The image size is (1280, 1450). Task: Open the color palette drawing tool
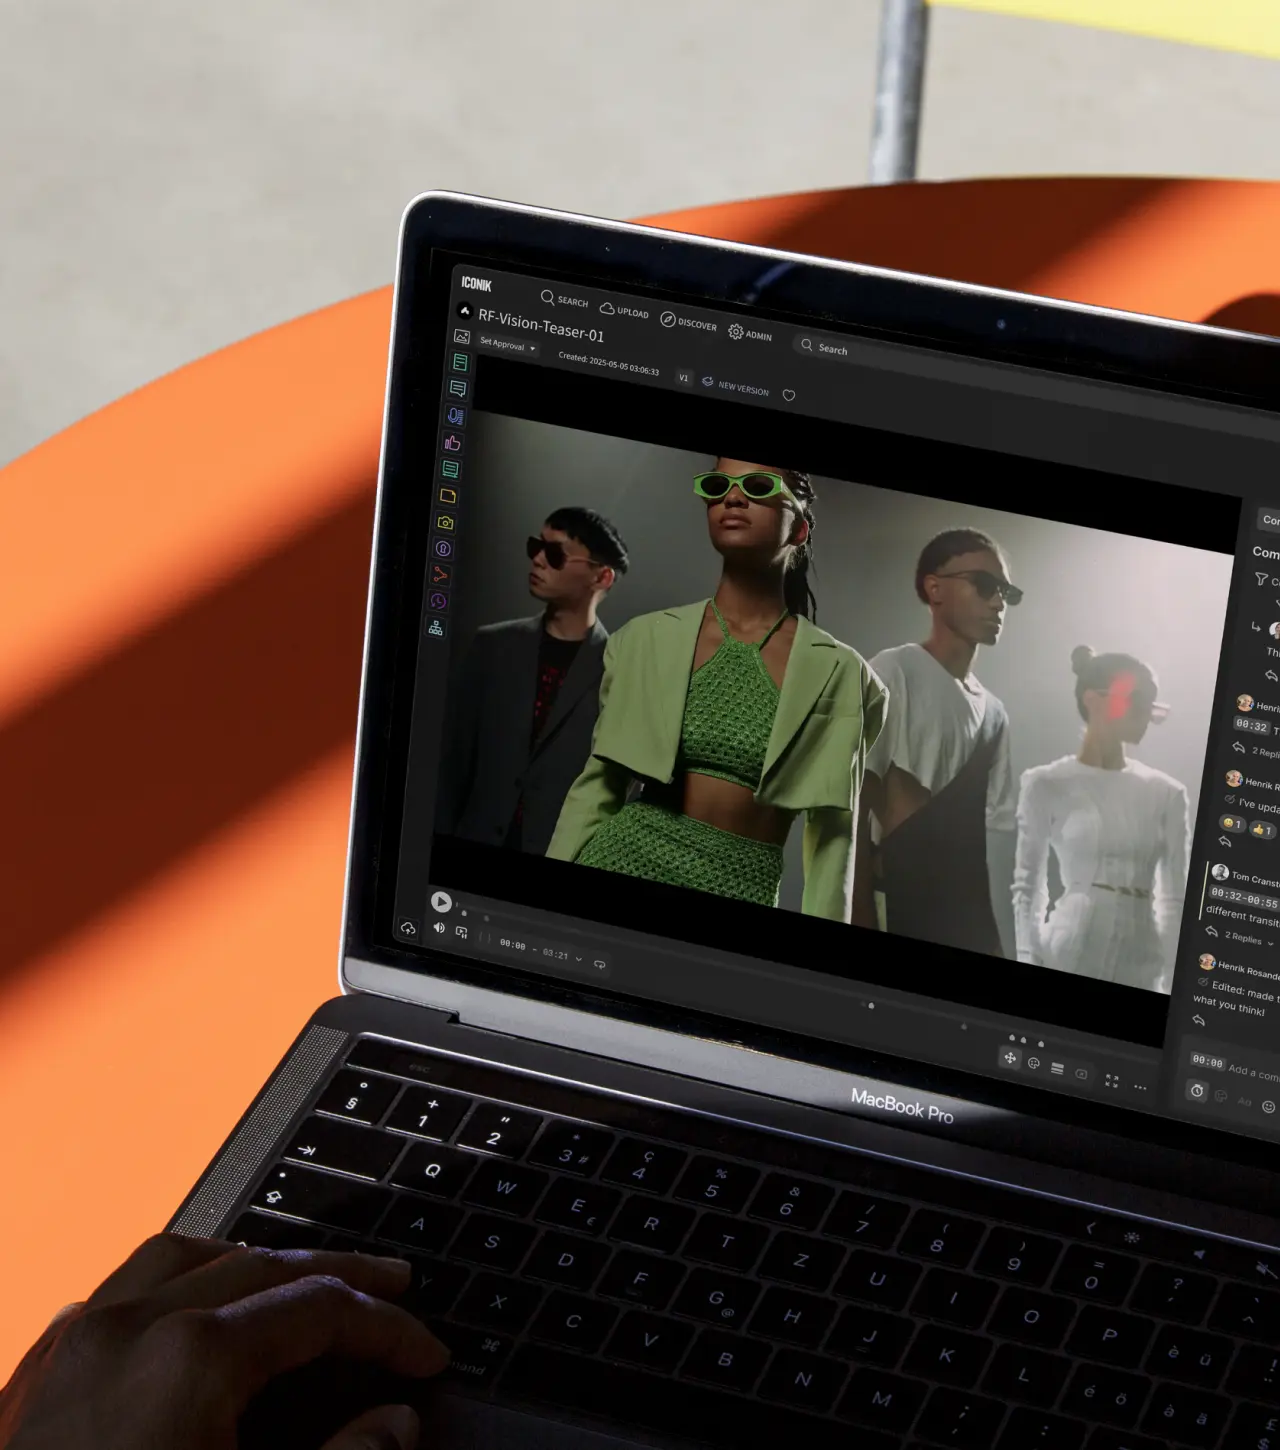(1034, 1063)
